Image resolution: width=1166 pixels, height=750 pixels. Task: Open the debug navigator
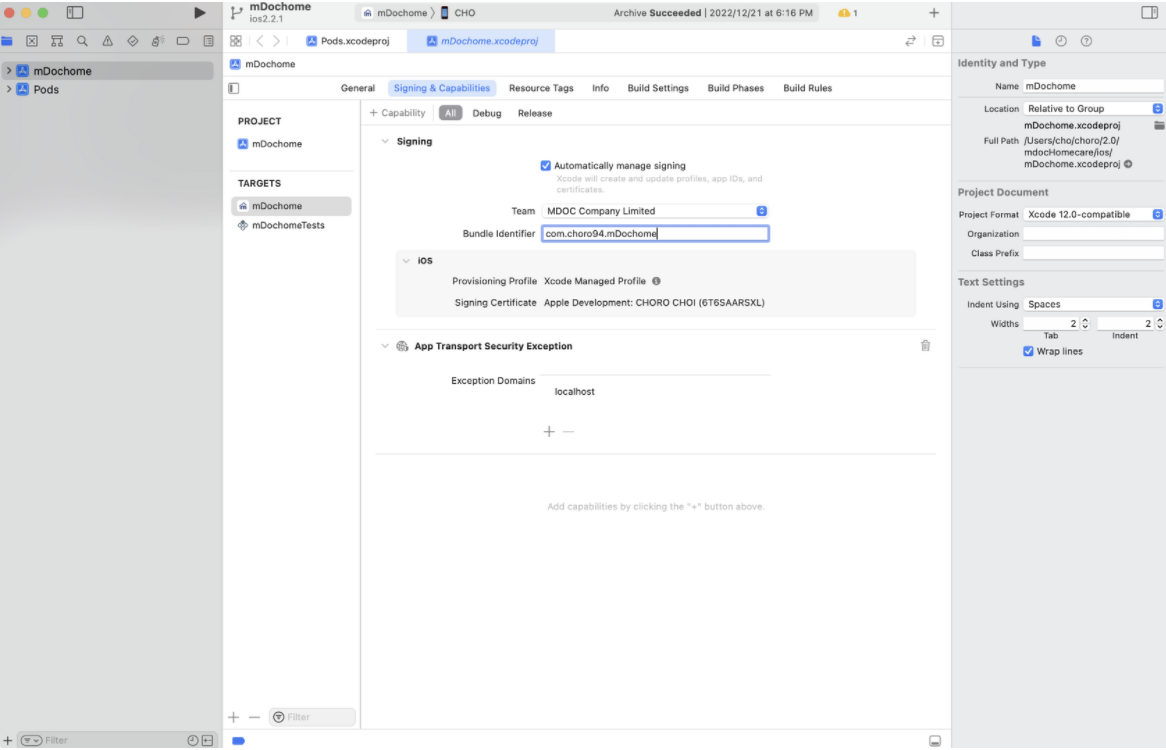pos(158,41)
